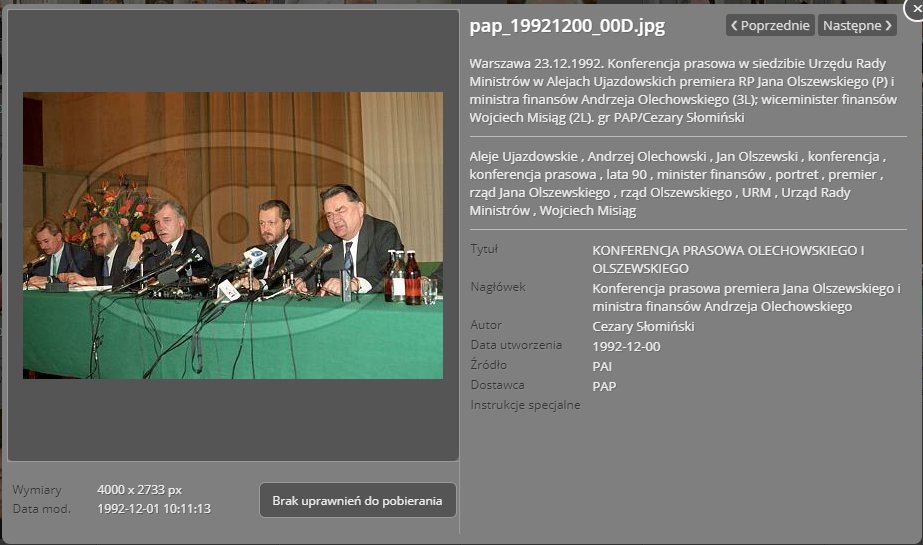
Task: Click the author value 'Cezary Słomiński'
Action: (x=643, y=327)
